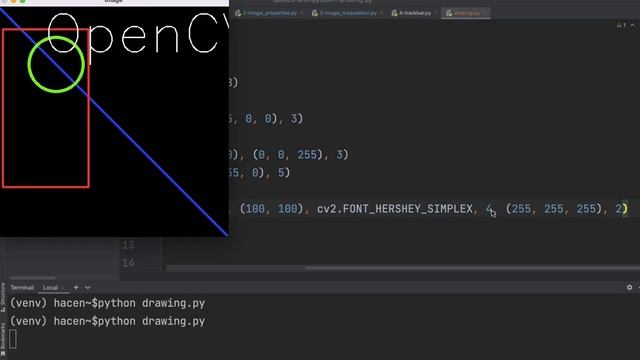Place cursor after thickness value 2

[x=622, y=209]
